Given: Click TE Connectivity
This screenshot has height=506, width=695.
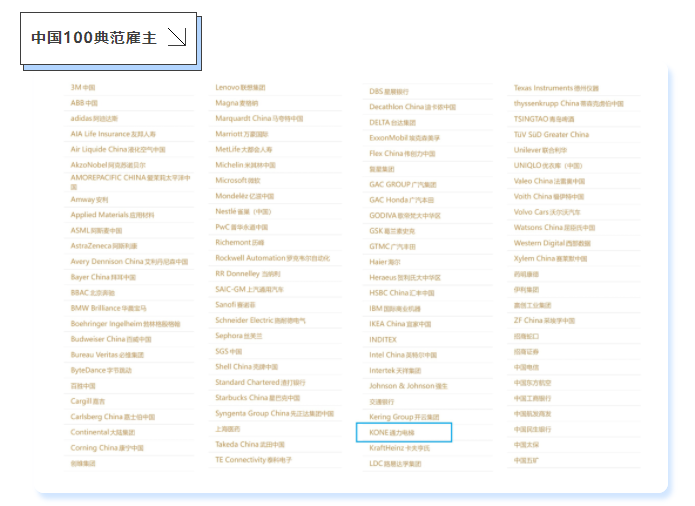Looking at the screenshot, I should (254, 459).
